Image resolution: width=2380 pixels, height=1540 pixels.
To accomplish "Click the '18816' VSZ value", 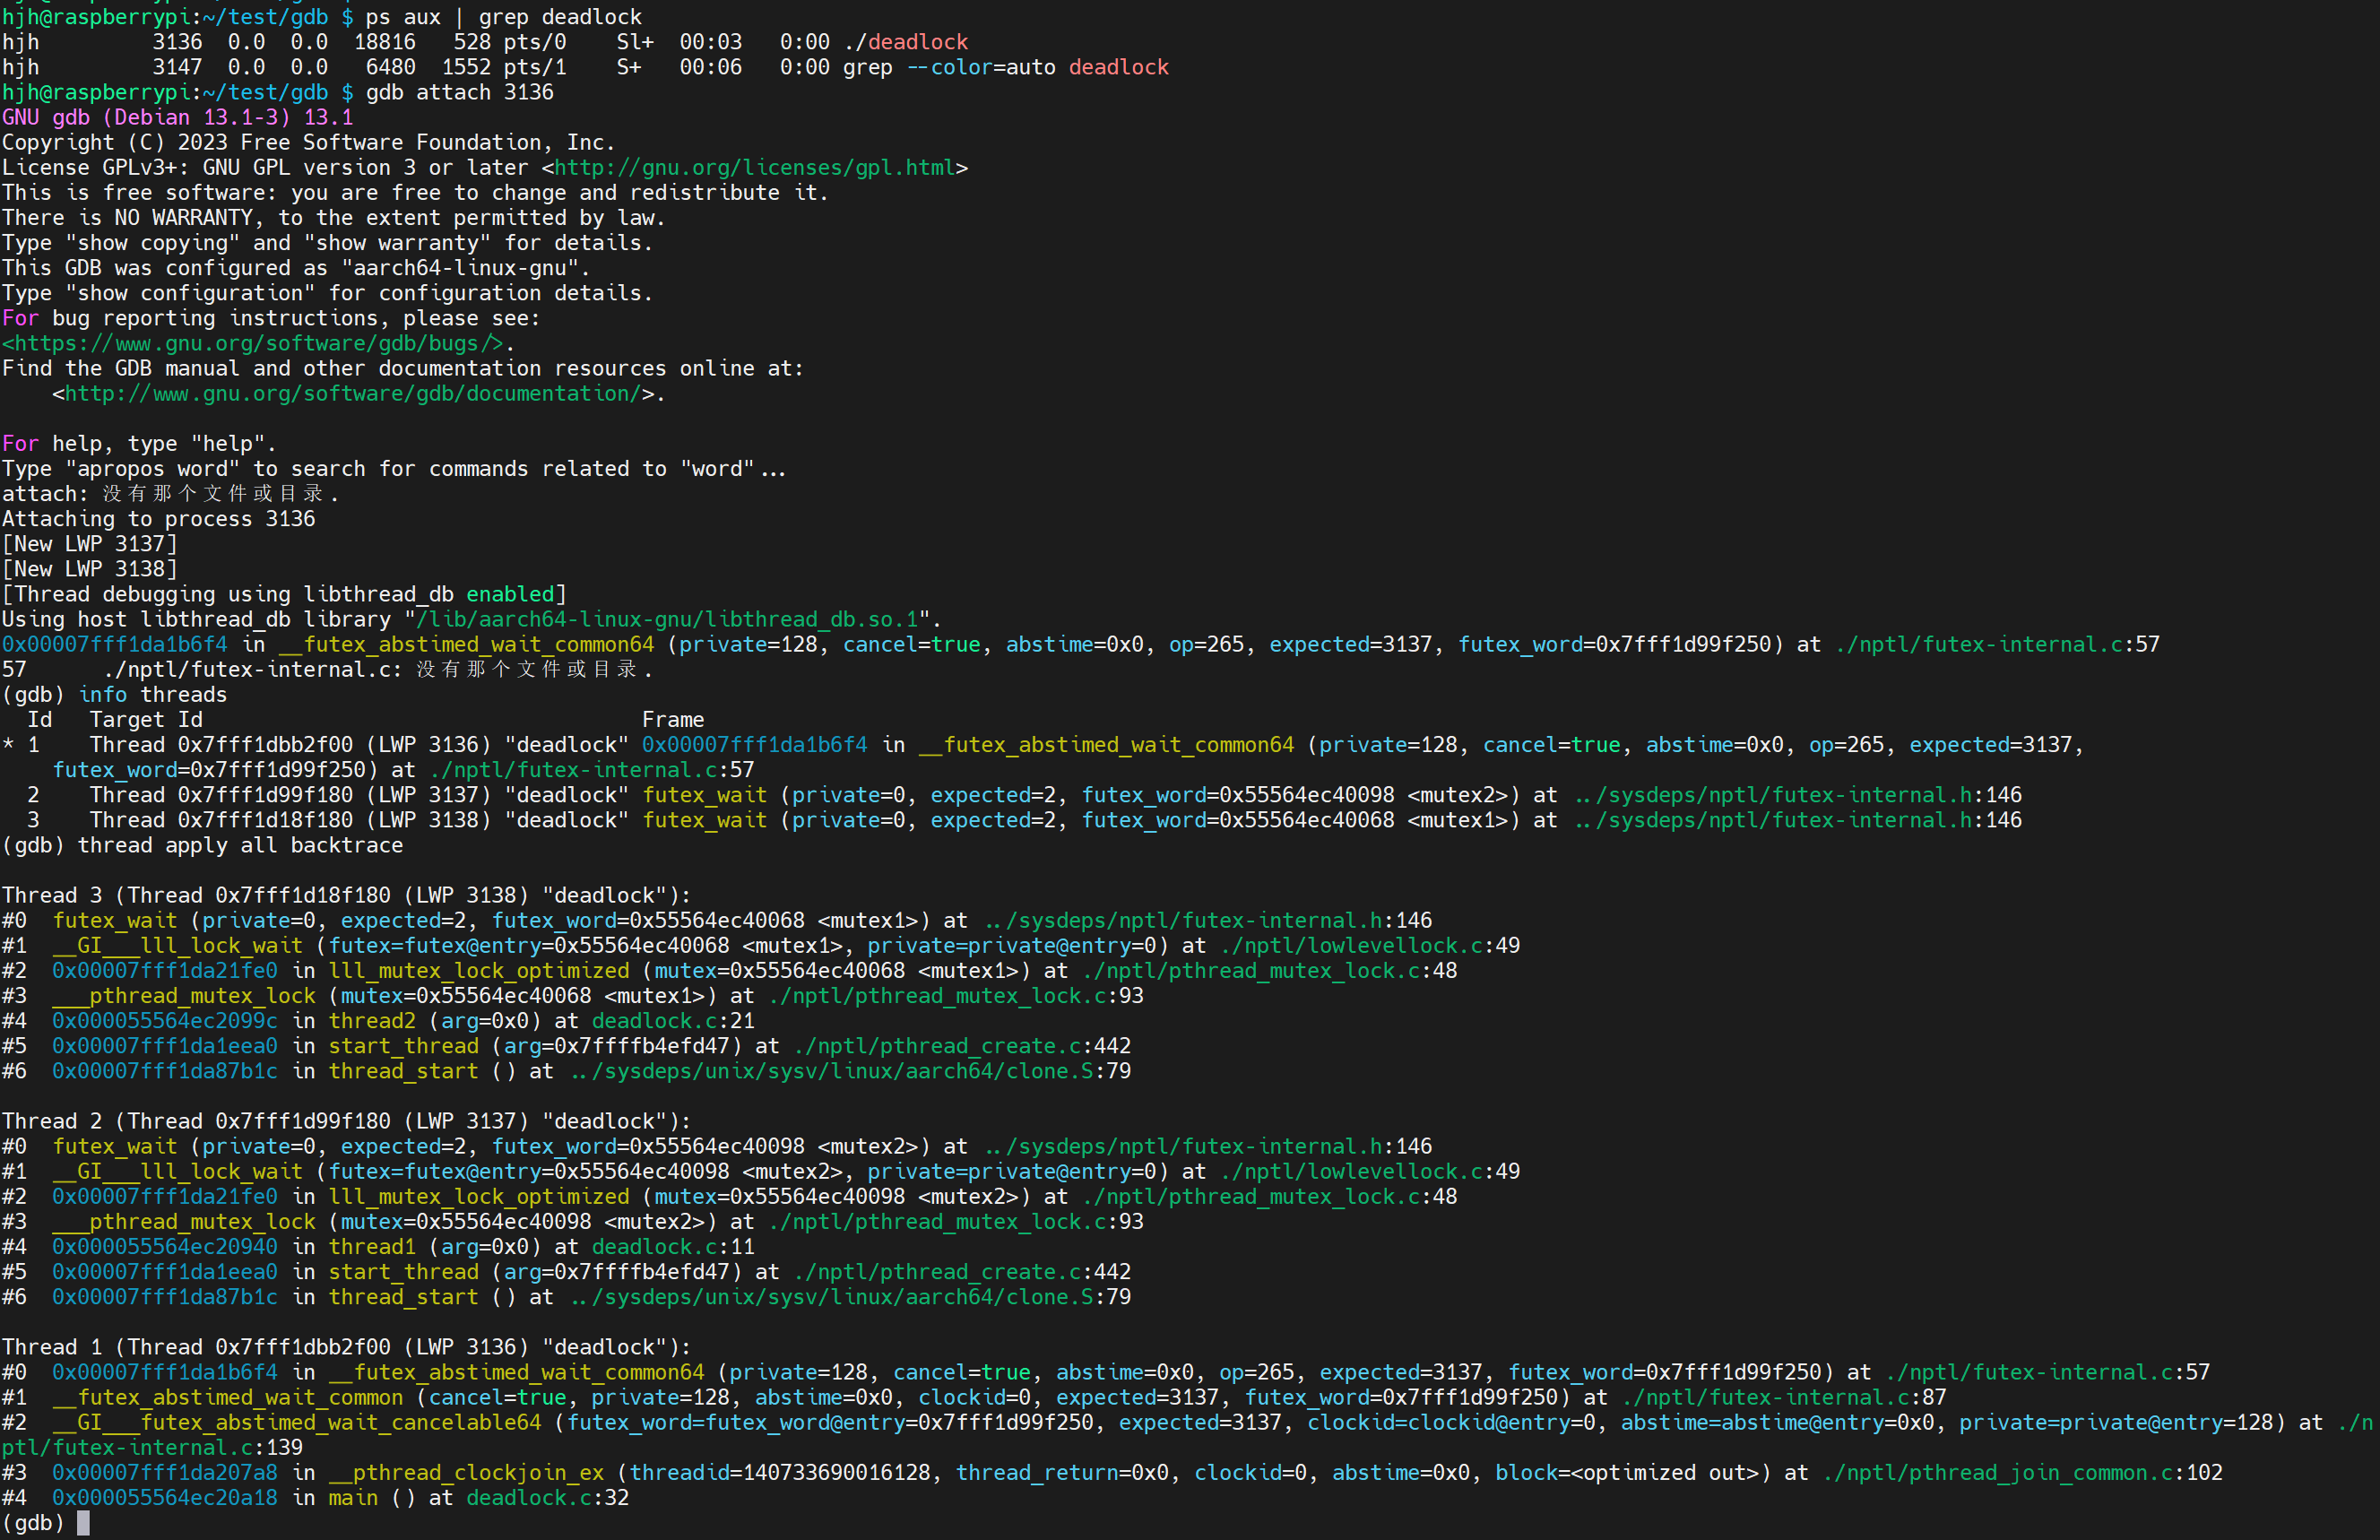I will 385,42.
